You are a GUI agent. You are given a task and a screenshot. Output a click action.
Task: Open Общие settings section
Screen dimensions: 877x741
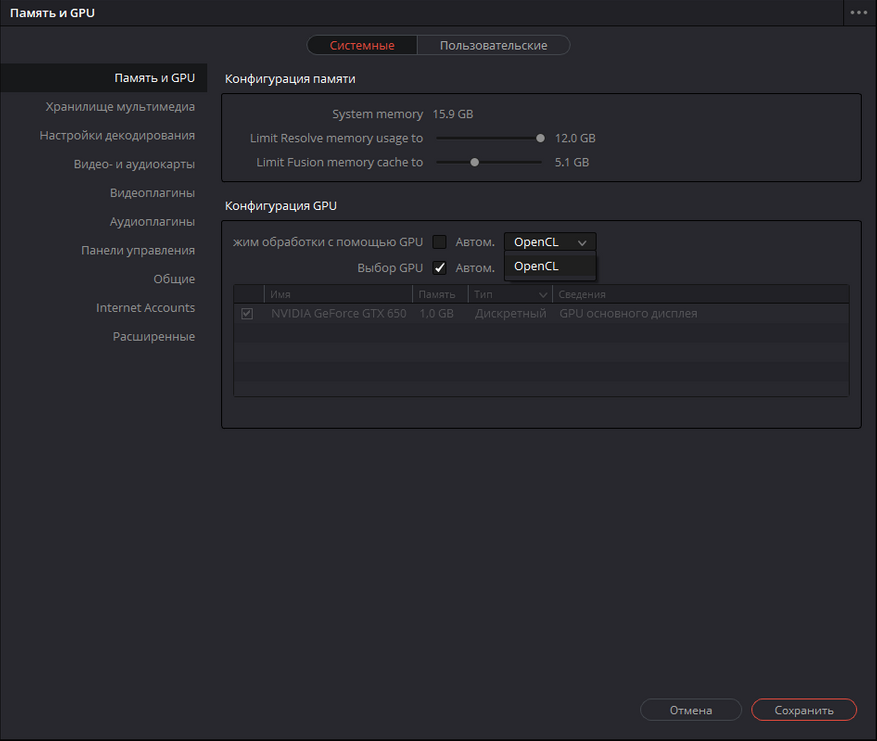[x=174, y=279]
